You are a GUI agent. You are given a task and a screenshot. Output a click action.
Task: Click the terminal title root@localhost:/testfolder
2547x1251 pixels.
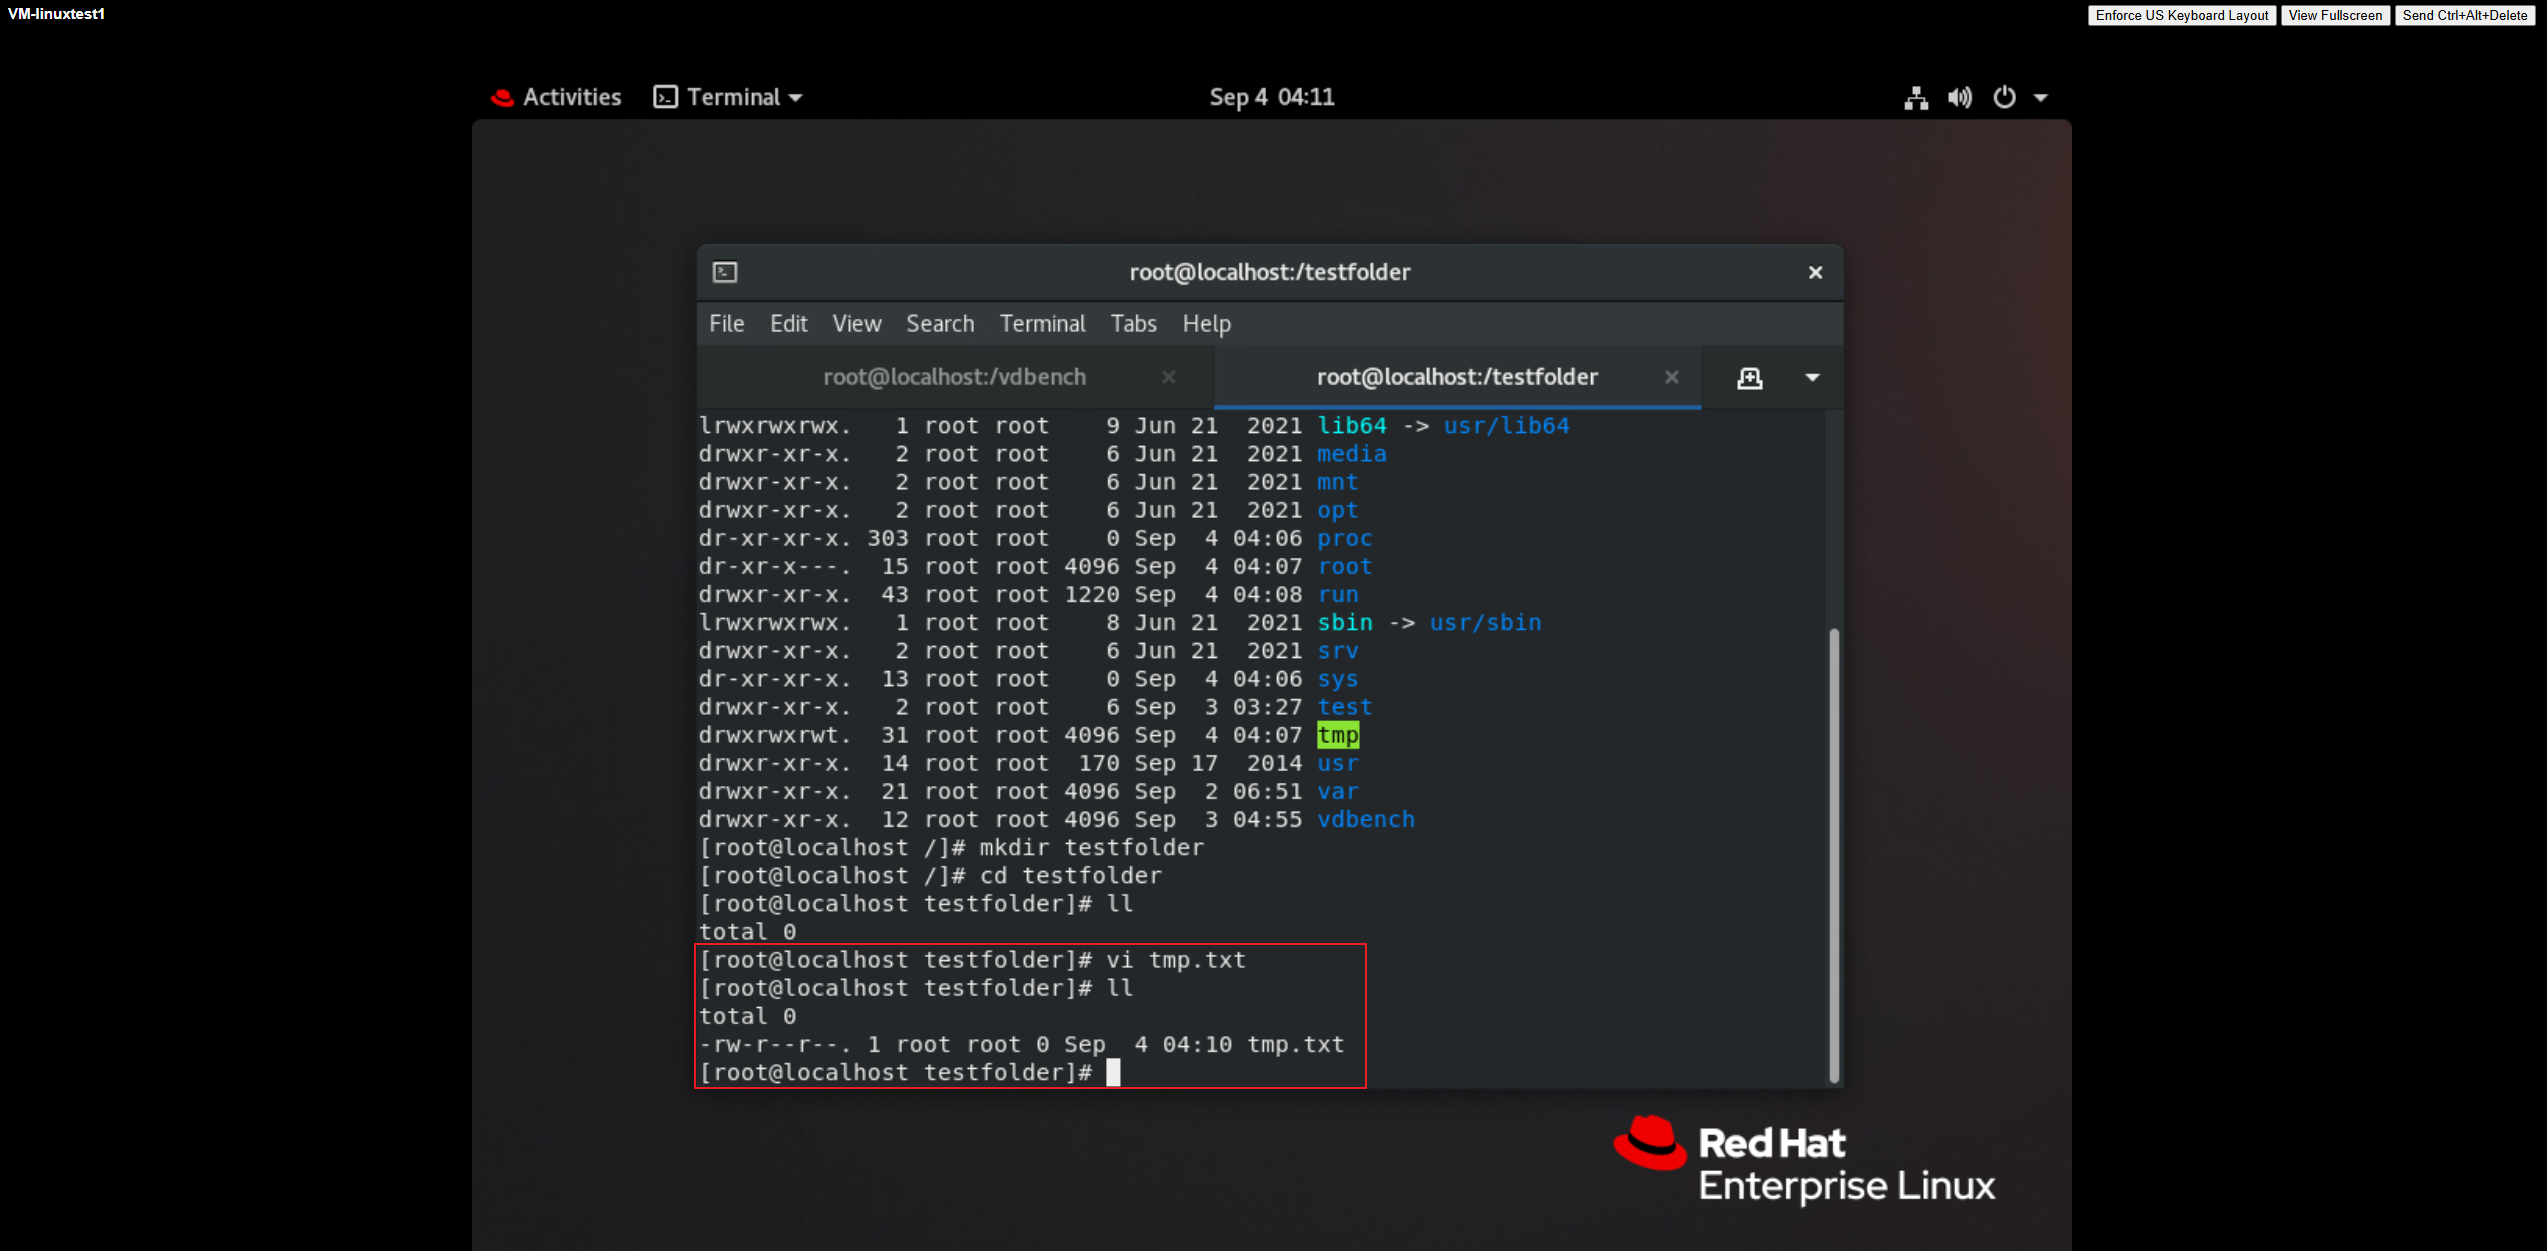[x=1269, y=272]
